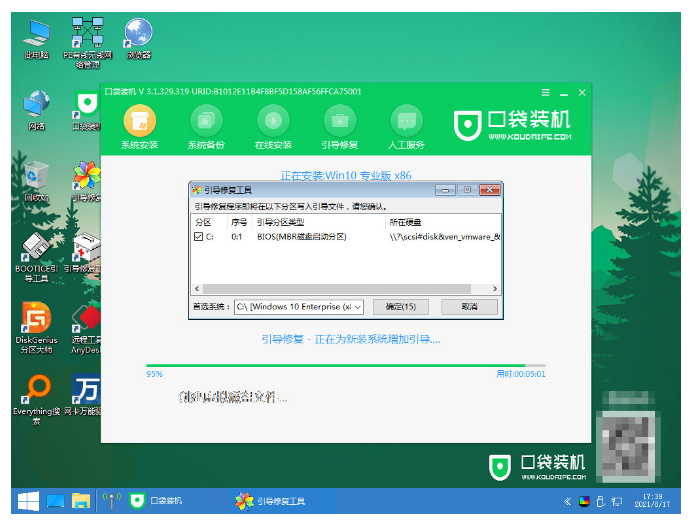Open 远程工具 AnyDesk desktop shortcut

pos(86,328)
